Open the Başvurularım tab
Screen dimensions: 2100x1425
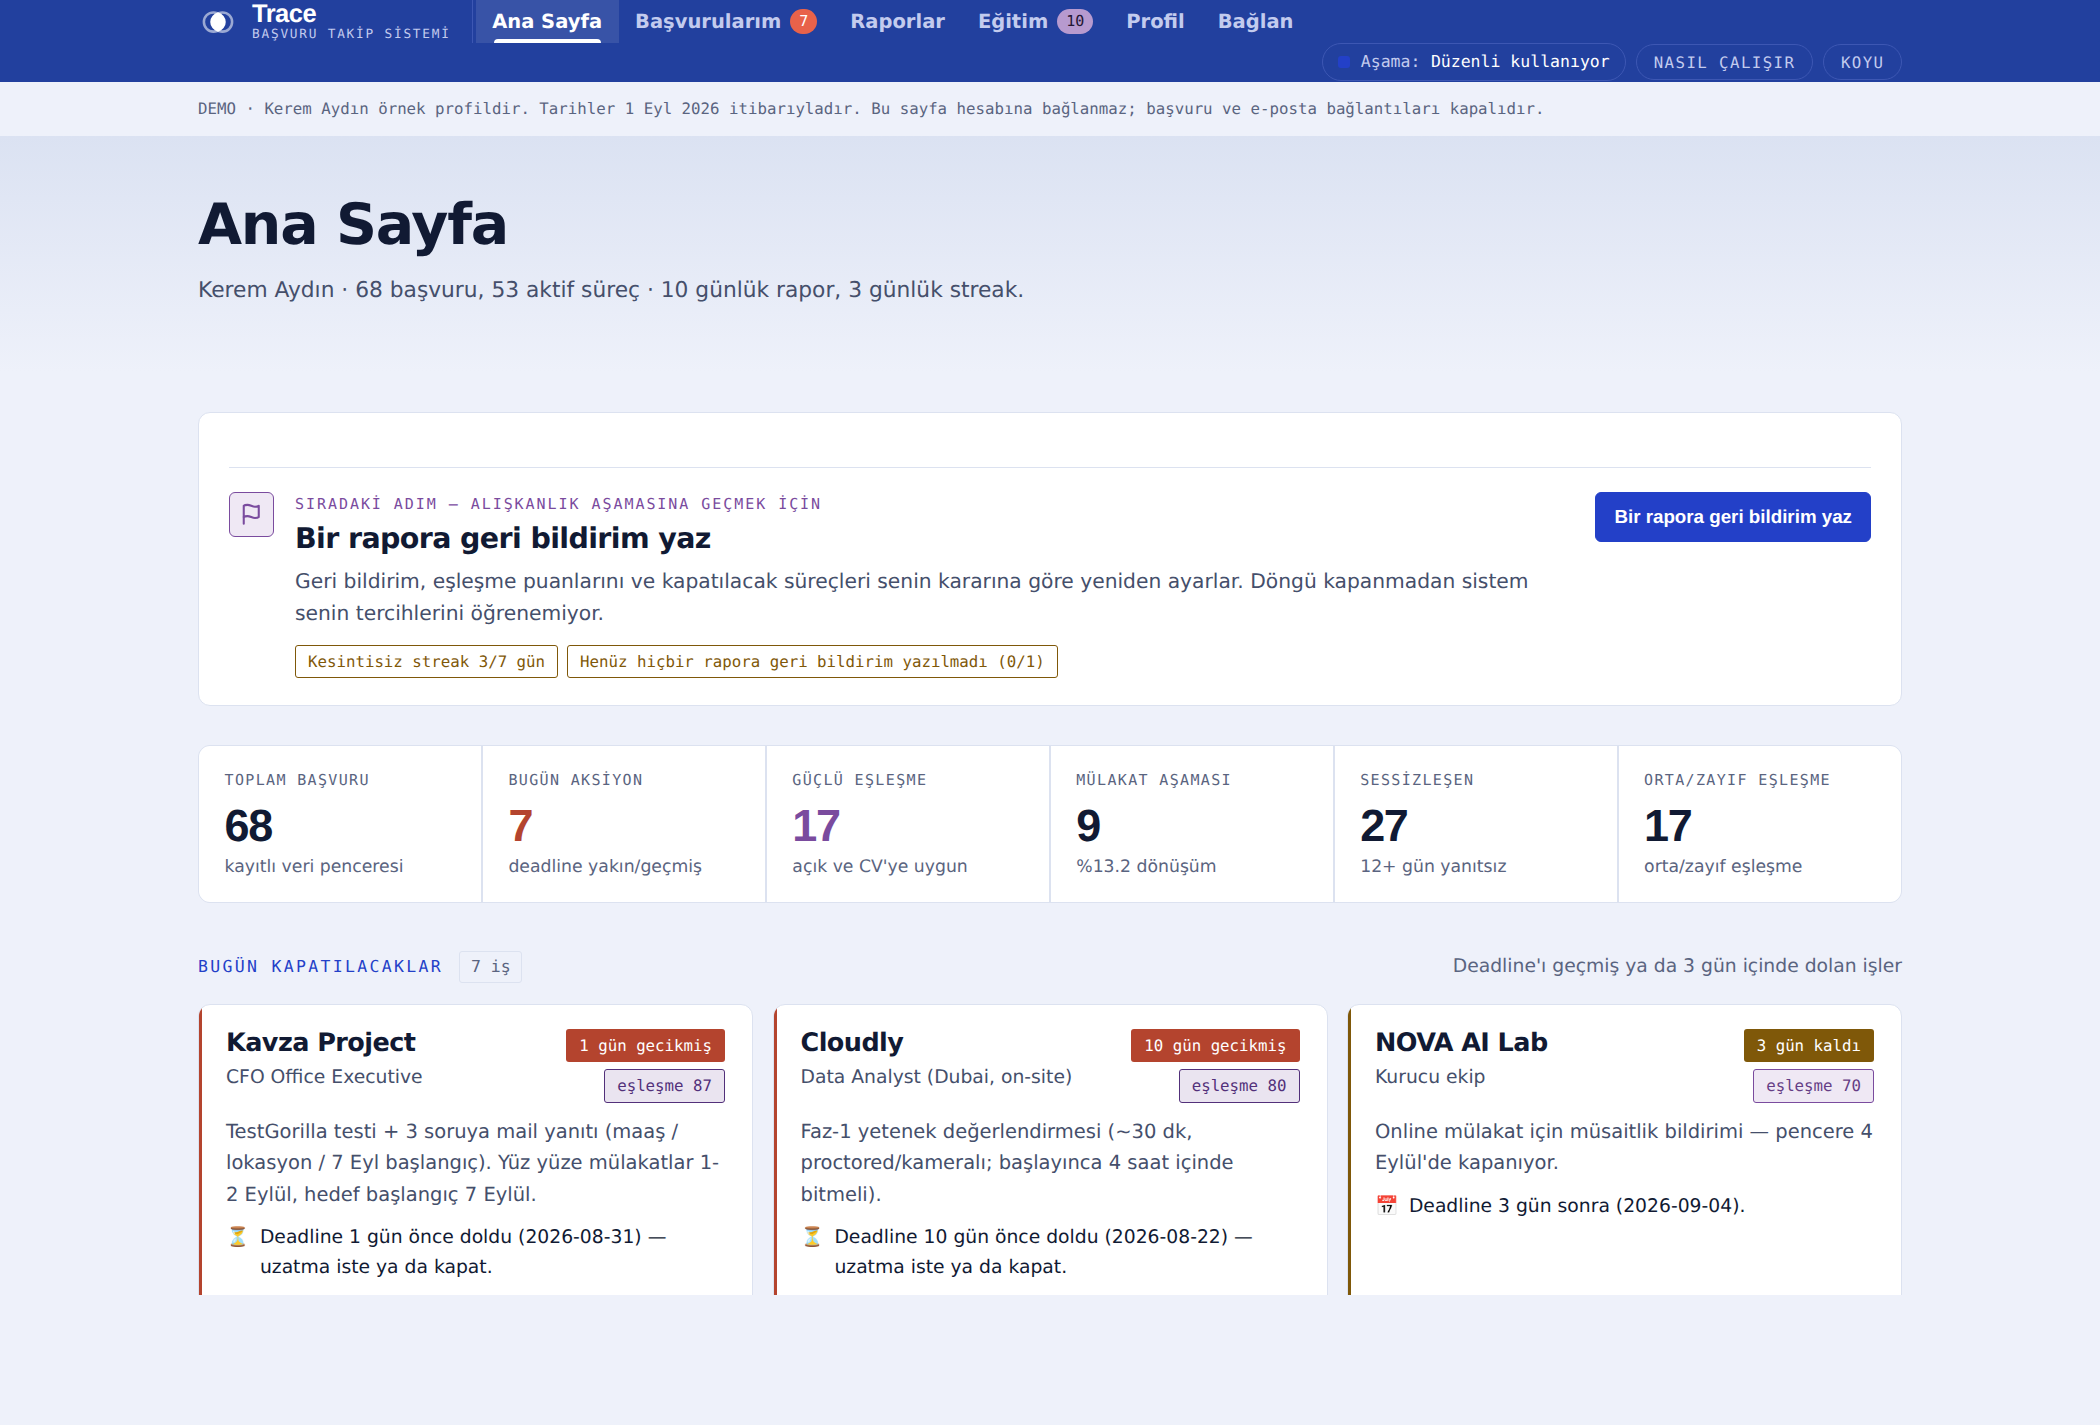click(726, 21)
